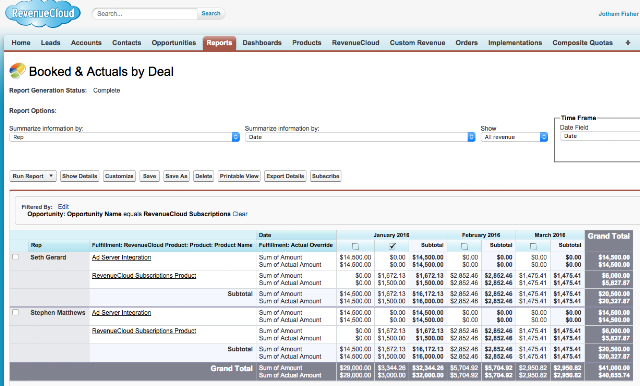
Task: Open the Dashboards tab
Action: (x=262, y=42)
